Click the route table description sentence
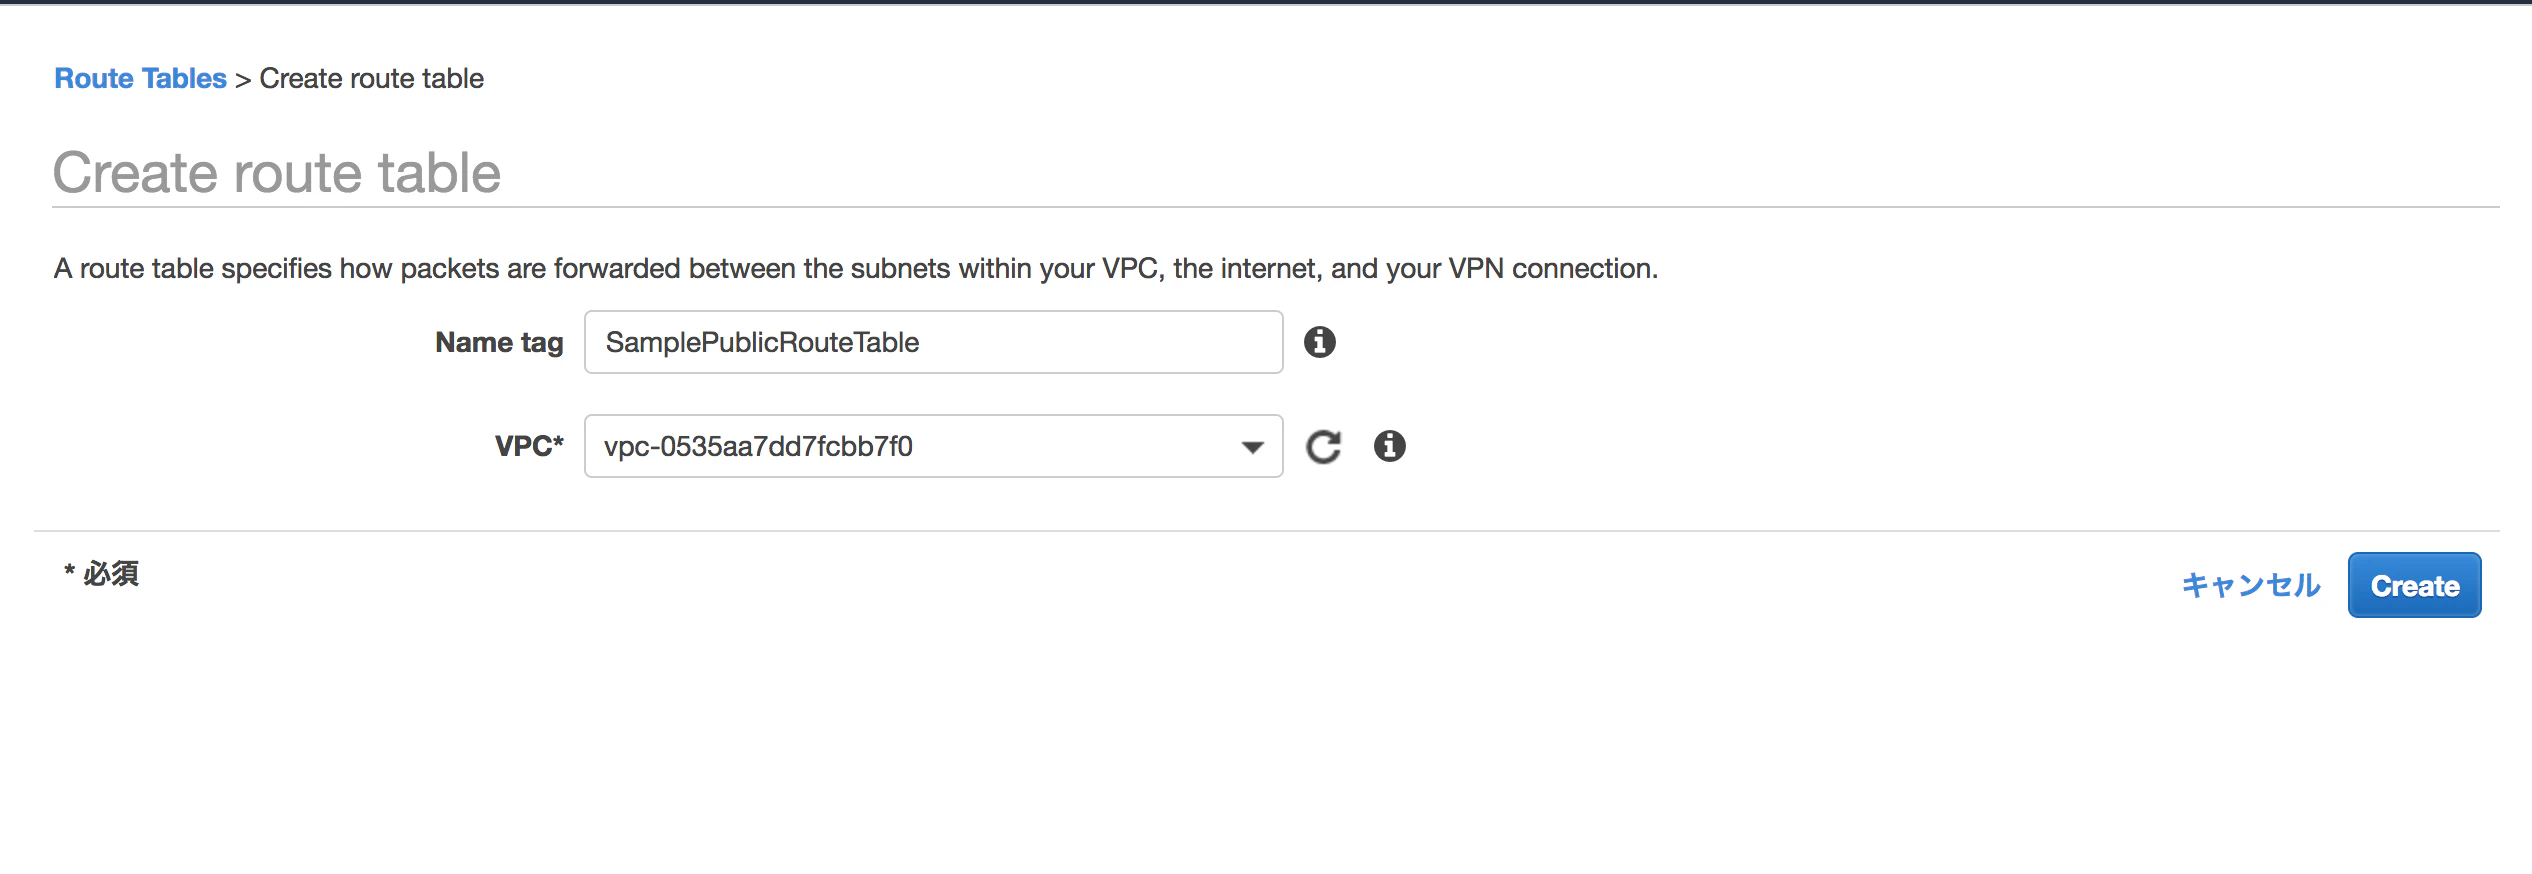This screenshot has height=874, width=2532. [855, 268]
